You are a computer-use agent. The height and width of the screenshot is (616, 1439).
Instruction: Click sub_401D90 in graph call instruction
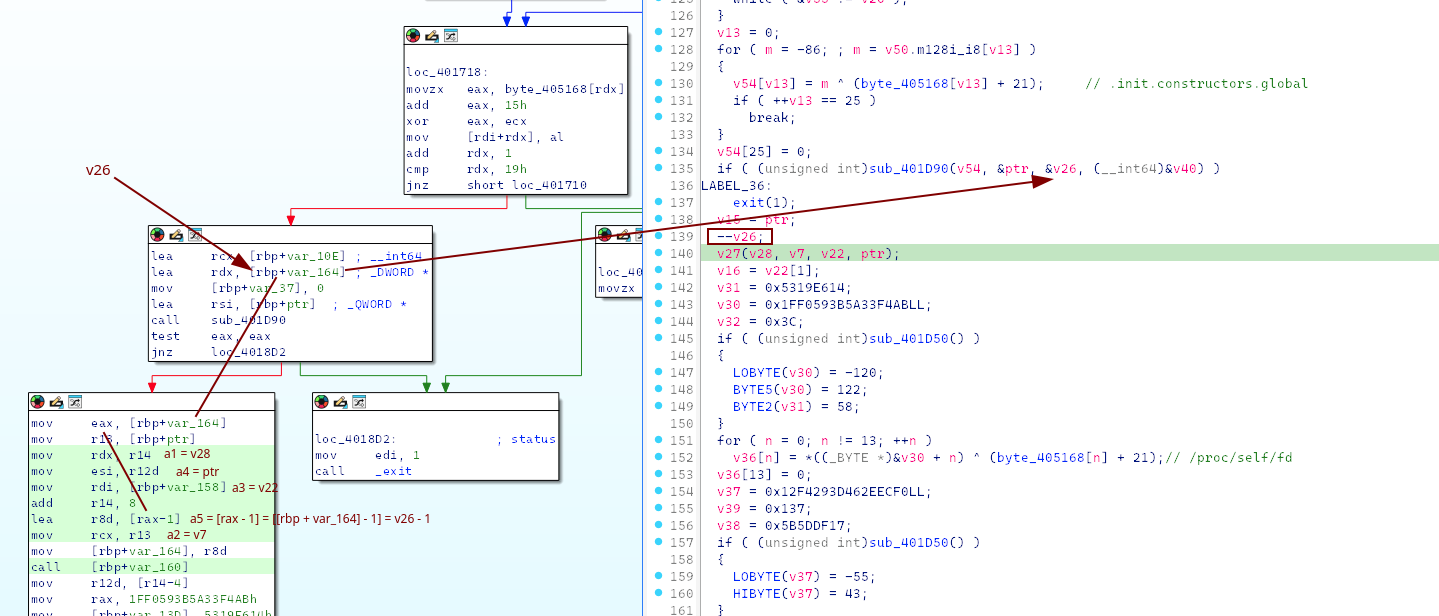coord(250,320)
